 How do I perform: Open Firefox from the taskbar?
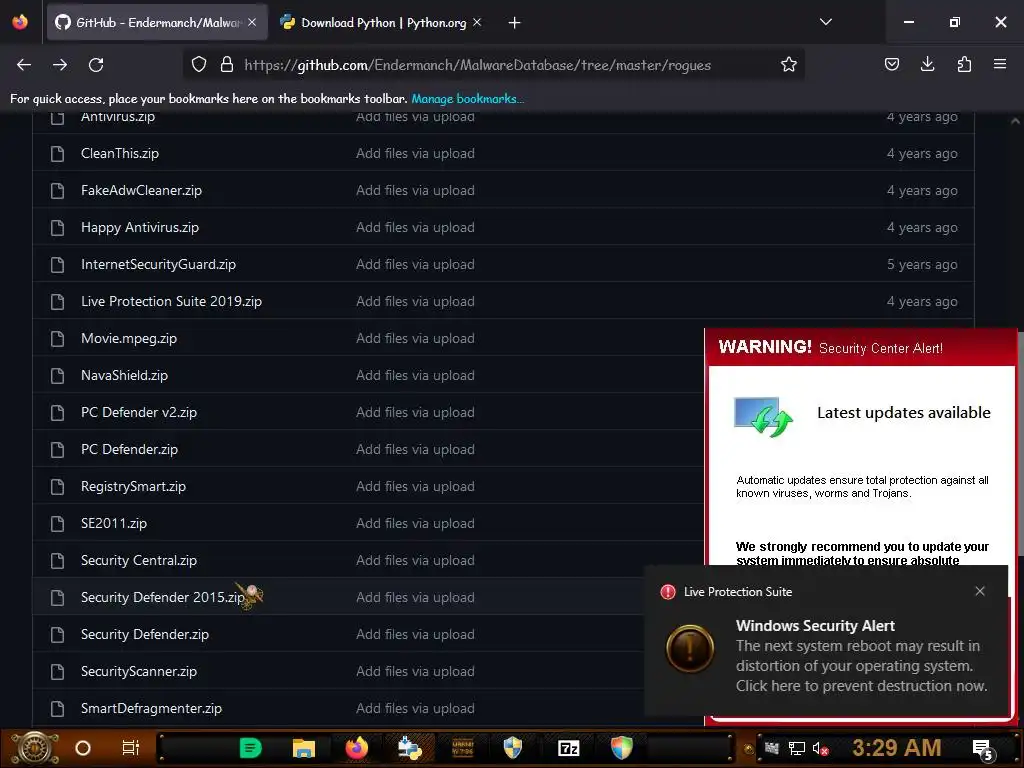tap(357, 748)
